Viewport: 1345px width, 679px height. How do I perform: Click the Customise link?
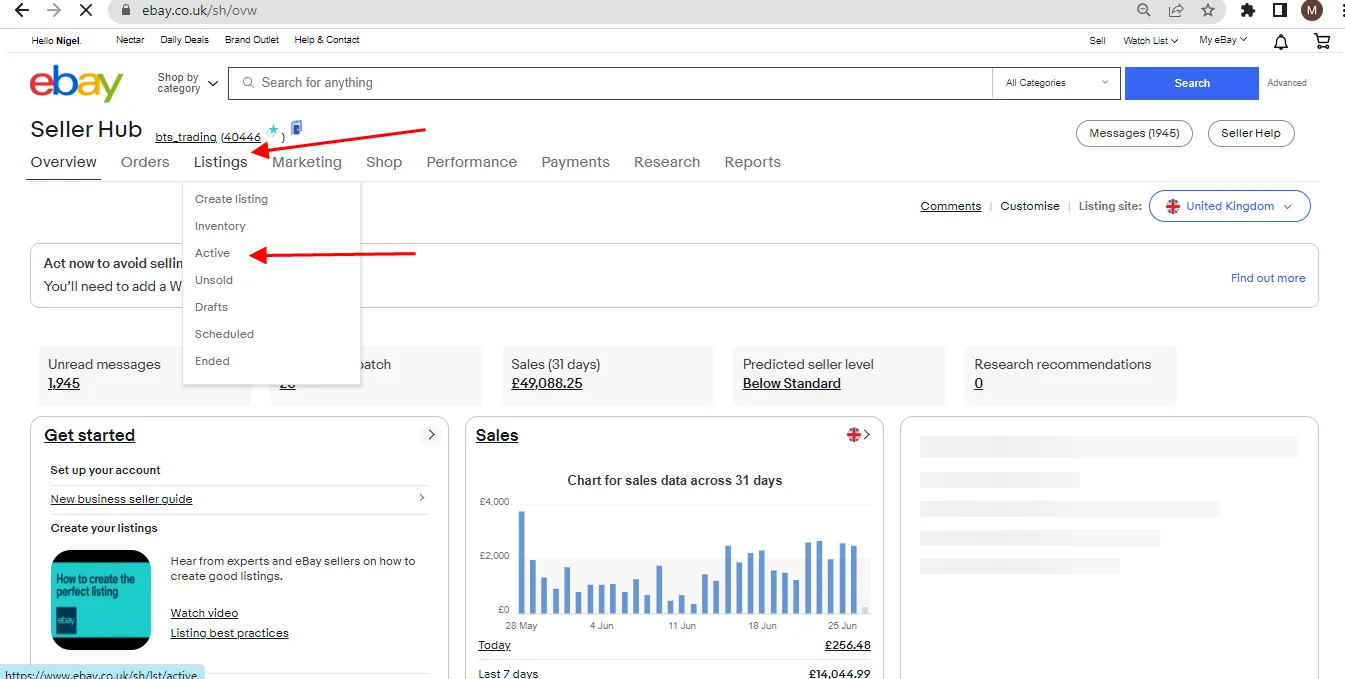[1030, 206]
